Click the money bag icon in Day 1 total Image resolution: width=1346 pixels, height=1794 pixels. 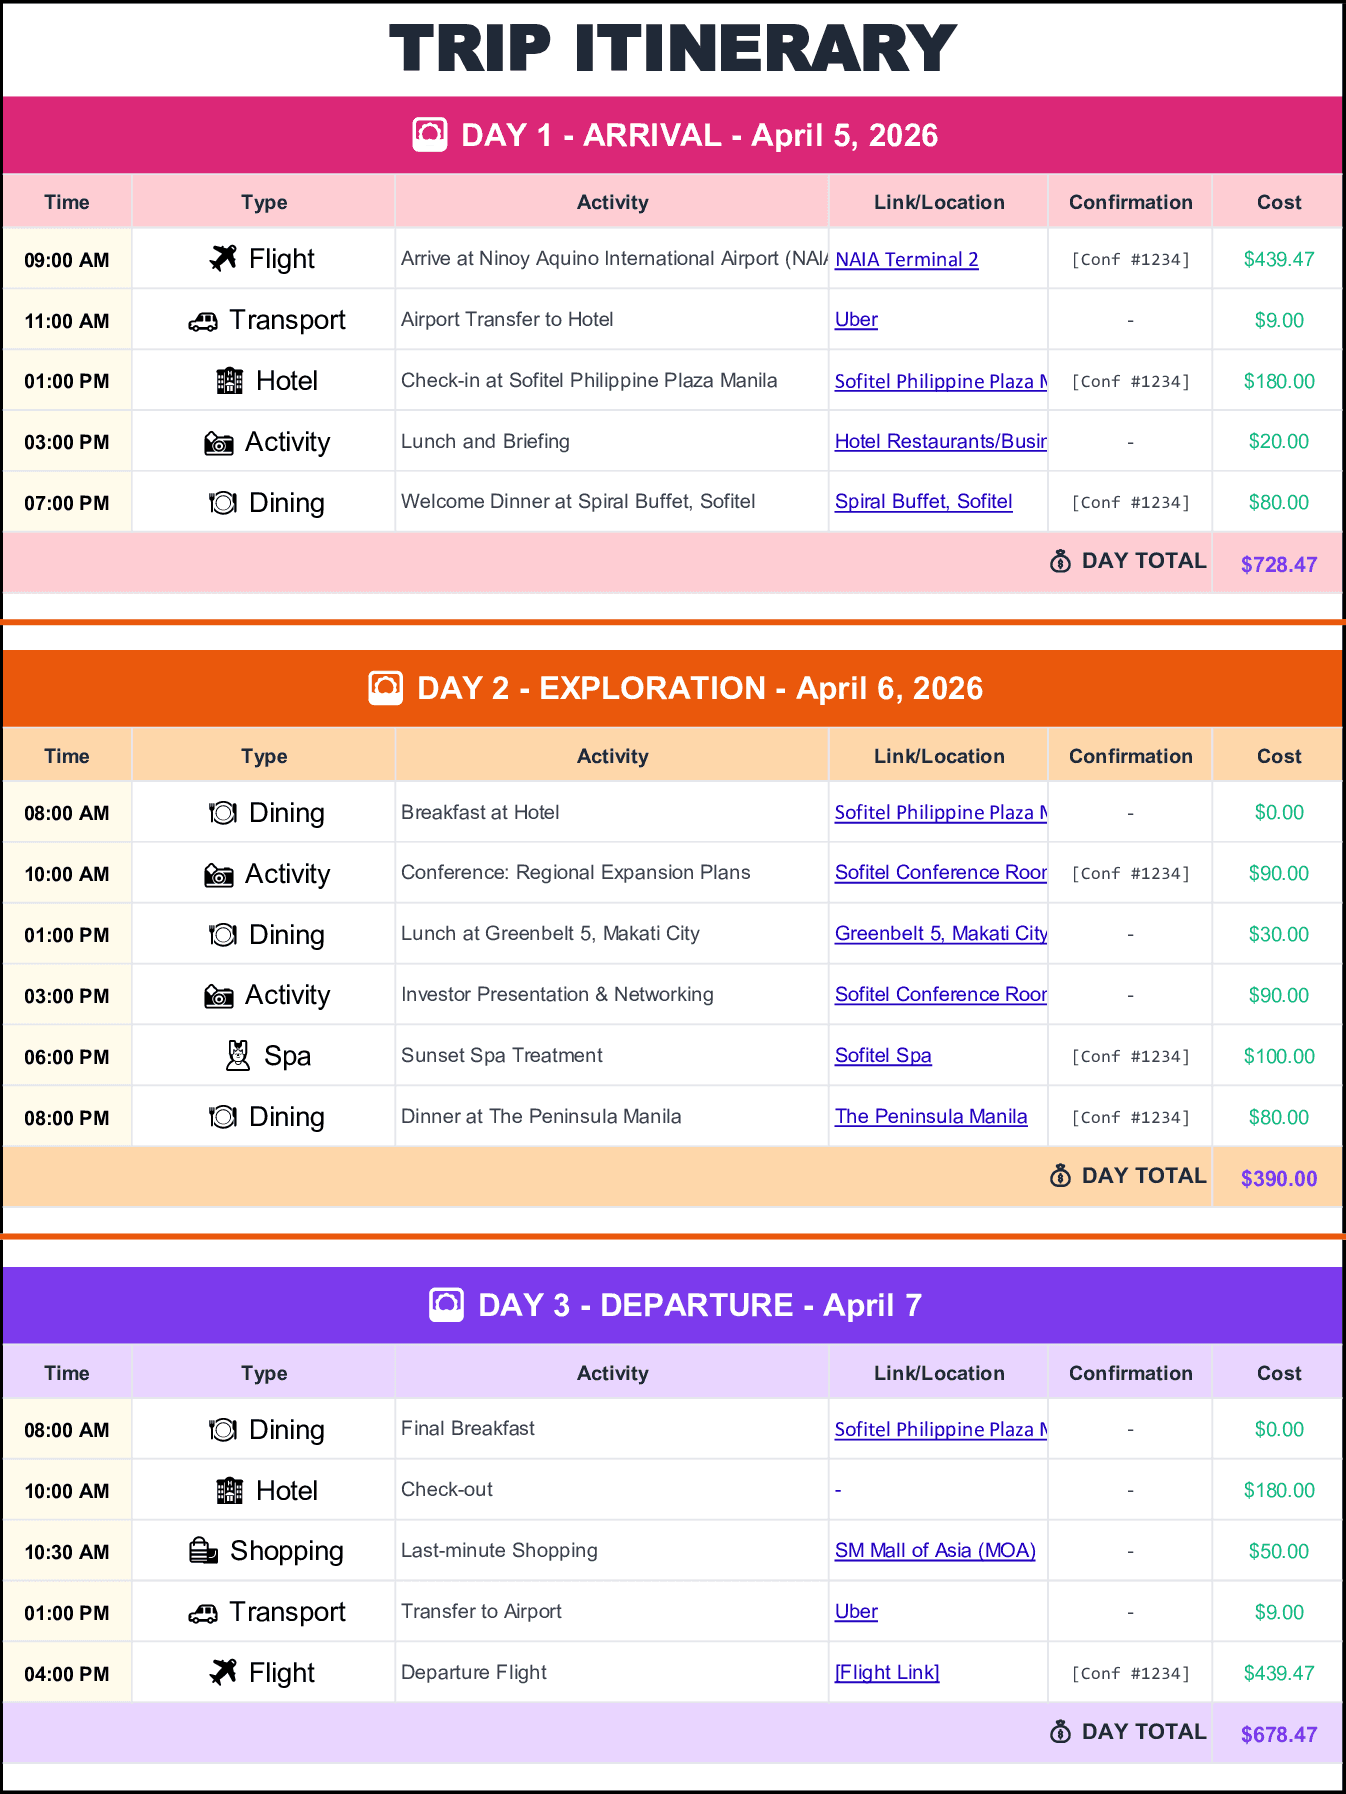(x=1061, y=561)
